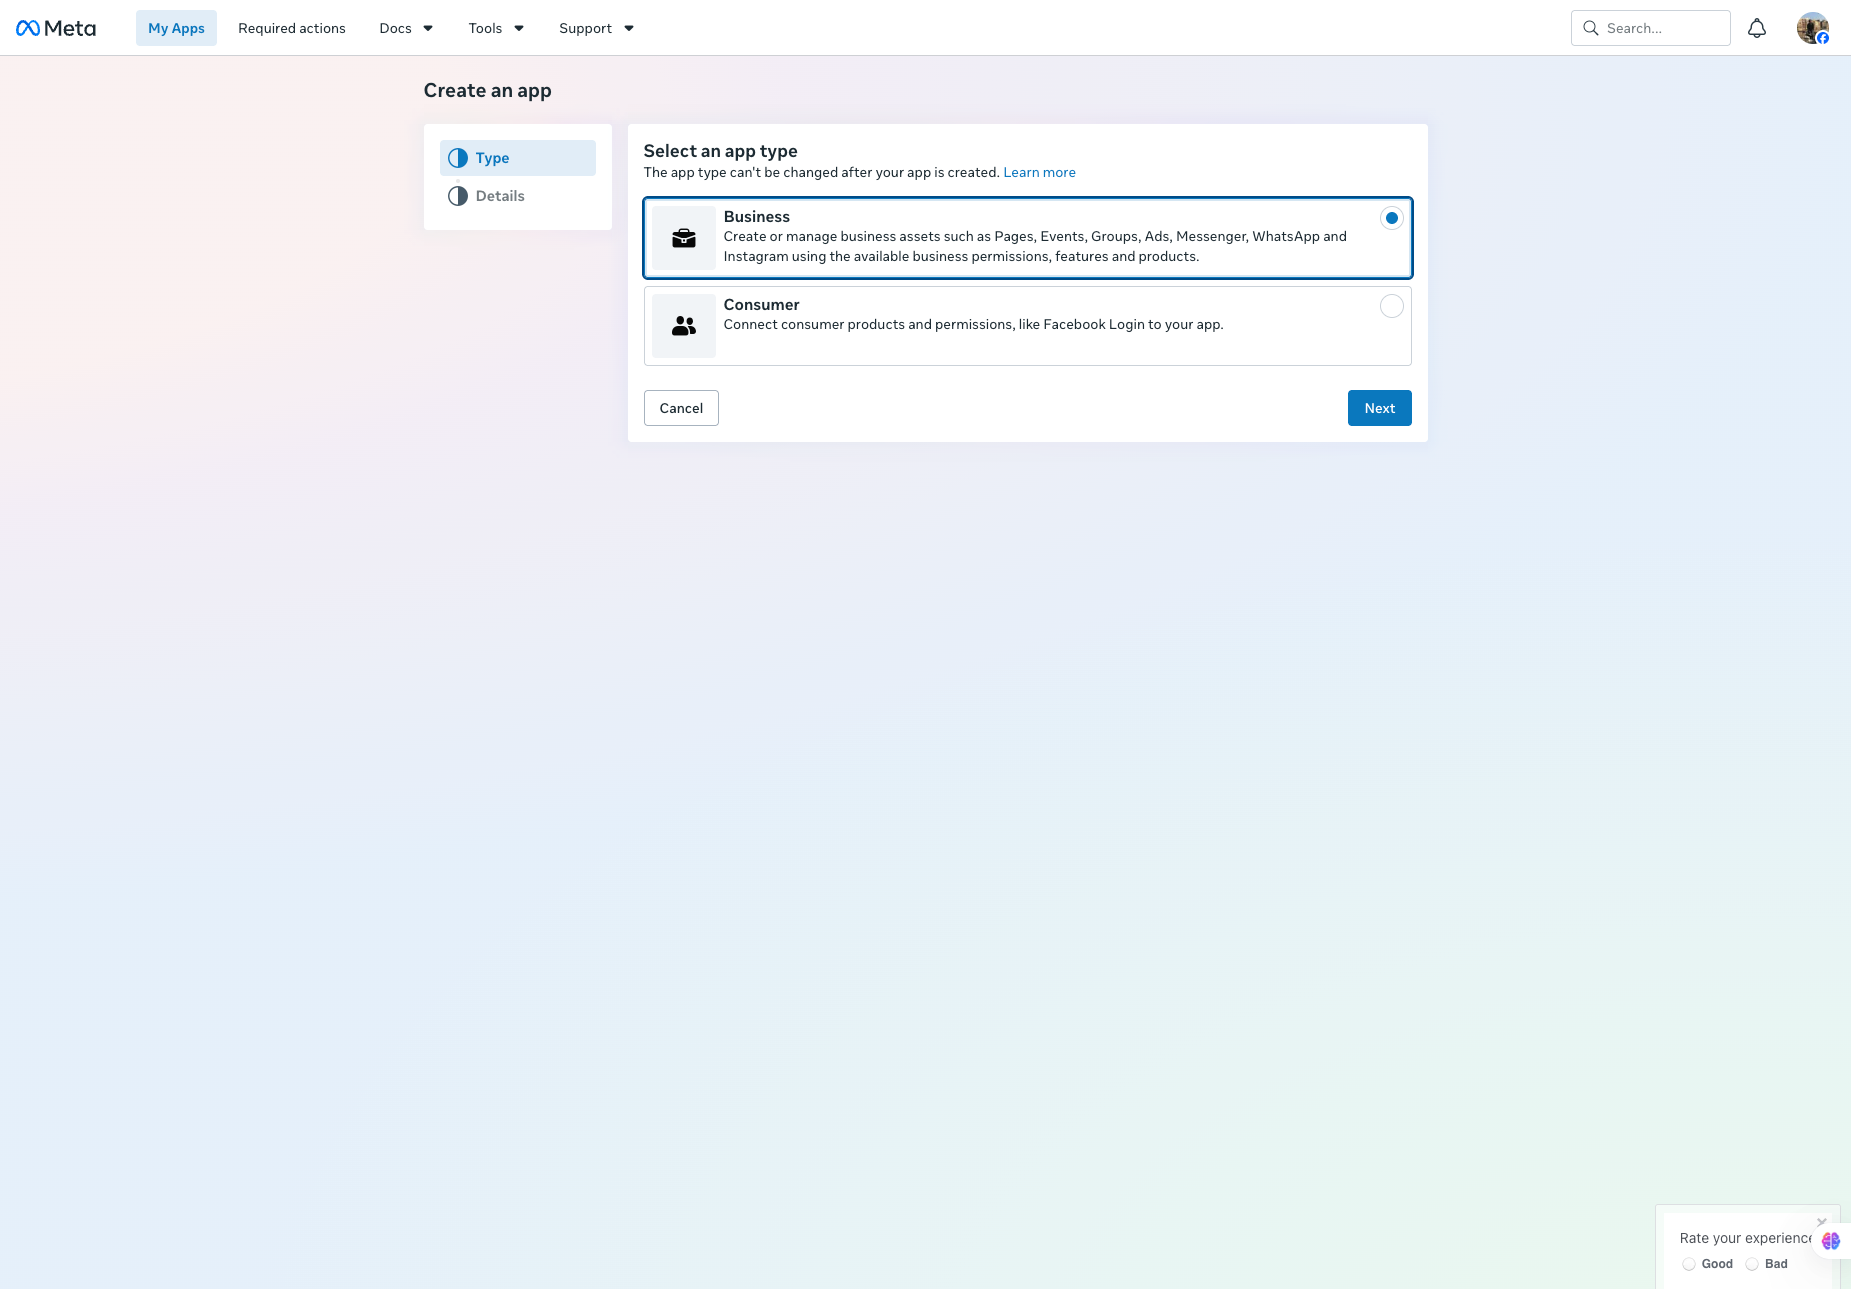Expand the Tools dropdown menu
This screenshot has height=1289, width=1851.
point(496,28)
